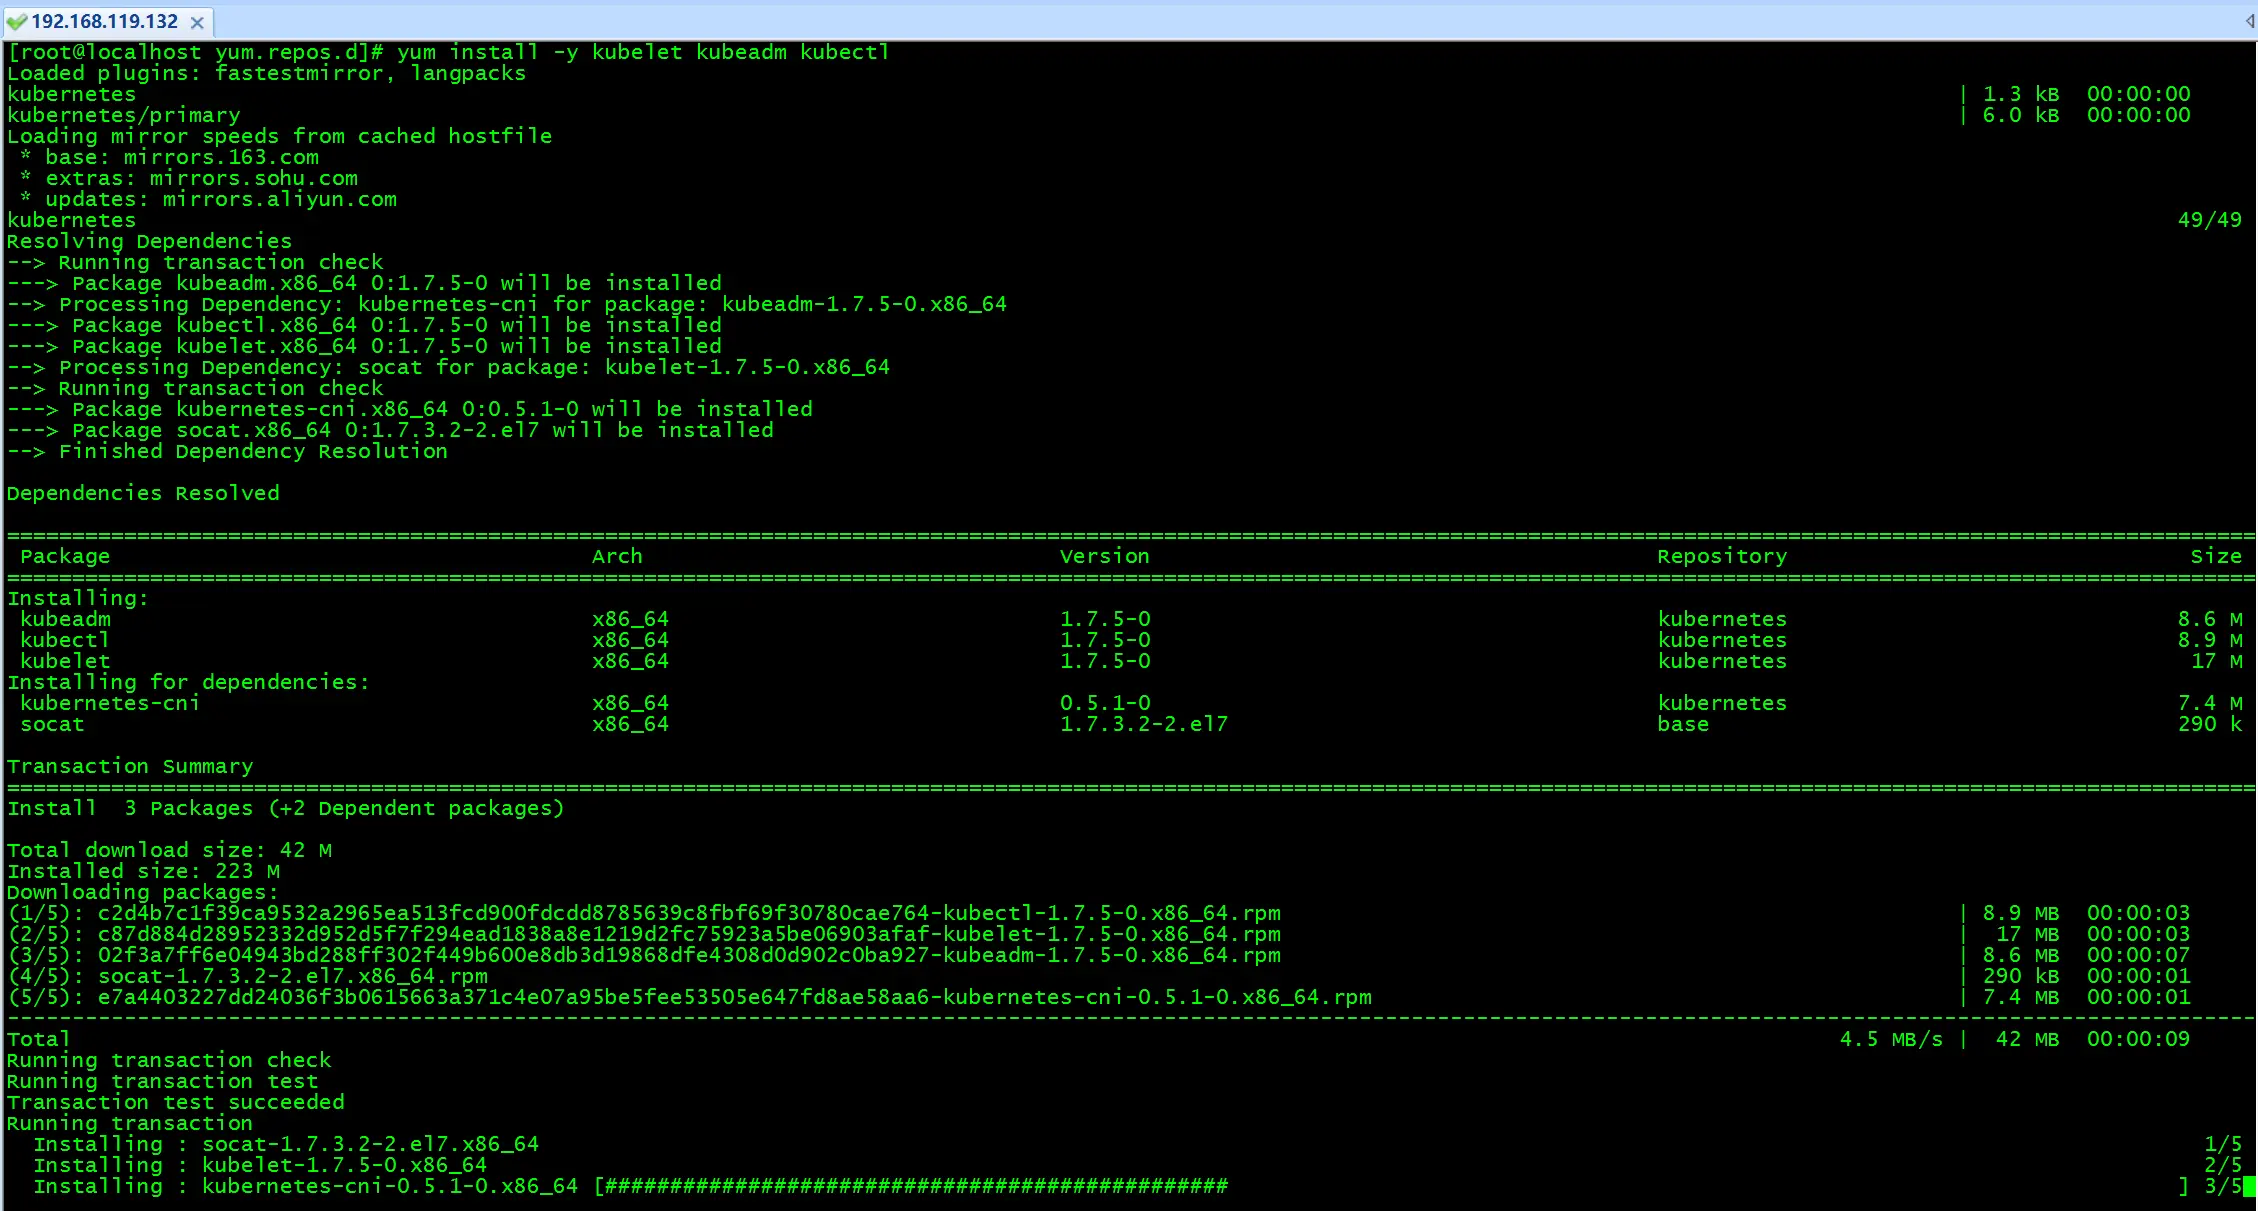The image size is (2258, 1211).
Task: Click the 'Size' column header text
Action: pos(2215,556)
